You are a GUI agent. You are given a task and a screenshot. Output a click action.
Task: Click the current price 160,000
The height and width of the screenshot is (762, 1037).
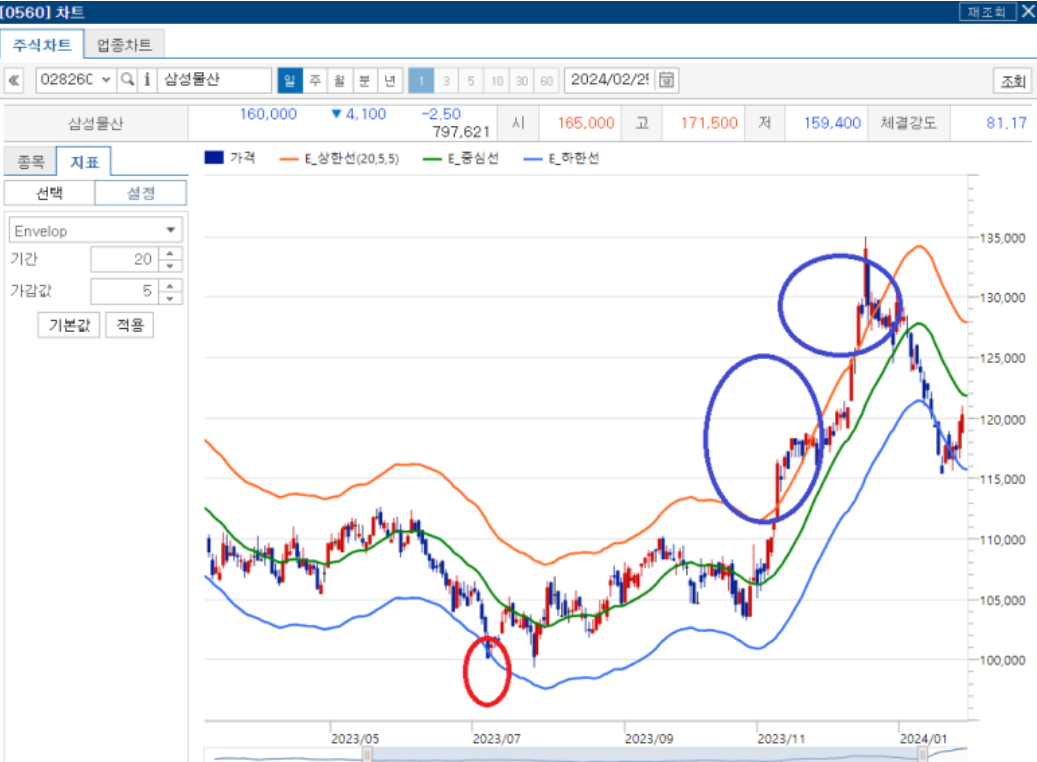point(268,114)
